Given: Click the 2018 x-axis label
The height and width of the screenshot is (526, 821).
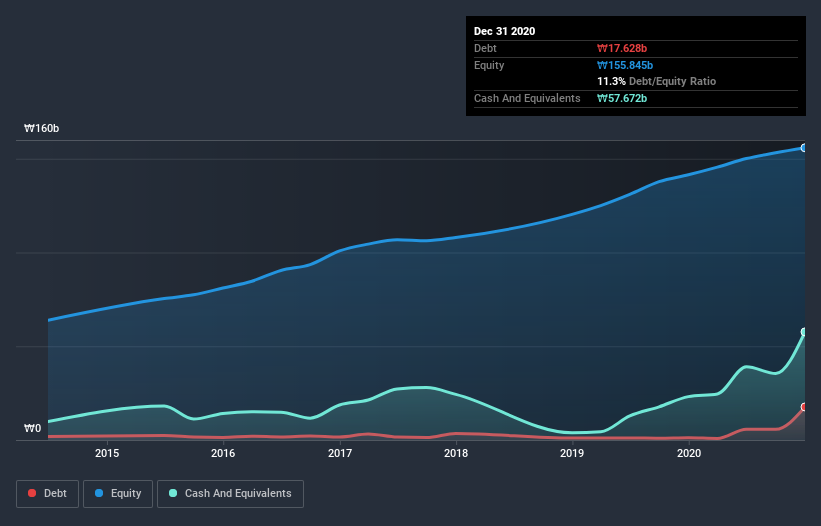Looking at the screenshot, I should click(x=456, y=453).
